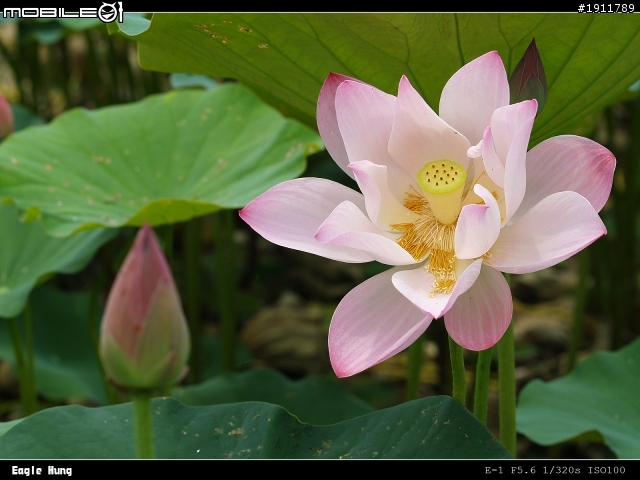Click the "Eagle Hung" photographer name
The image size is (640, 480).
(x=42, y=471)
